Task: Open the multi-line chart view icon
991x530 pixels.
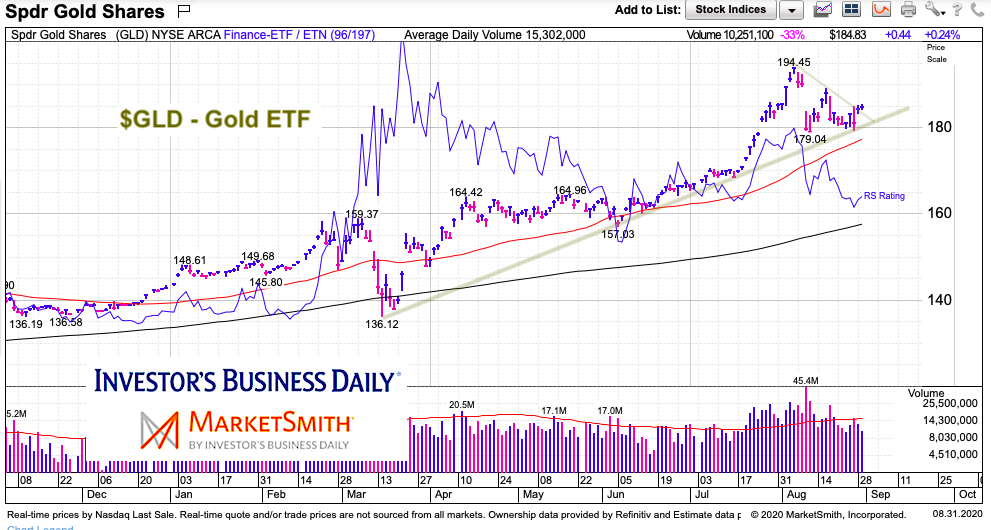Action: coord(823,9)
